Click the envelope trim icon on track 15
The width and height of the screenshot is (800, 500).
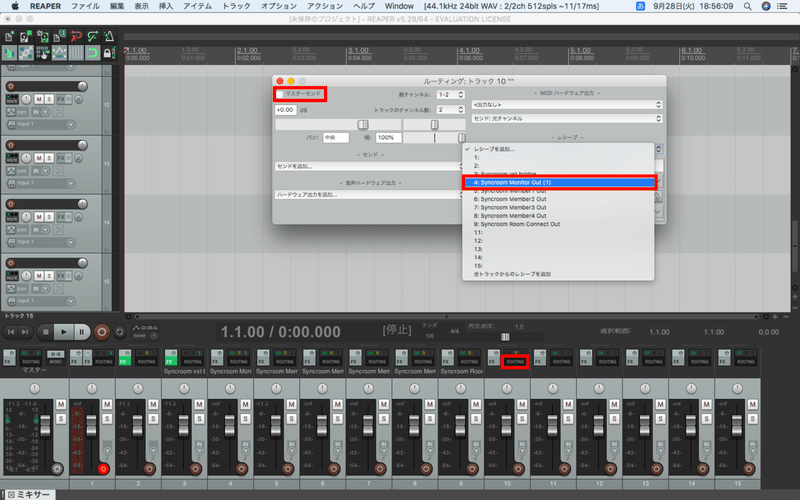(x=11, y=288)
